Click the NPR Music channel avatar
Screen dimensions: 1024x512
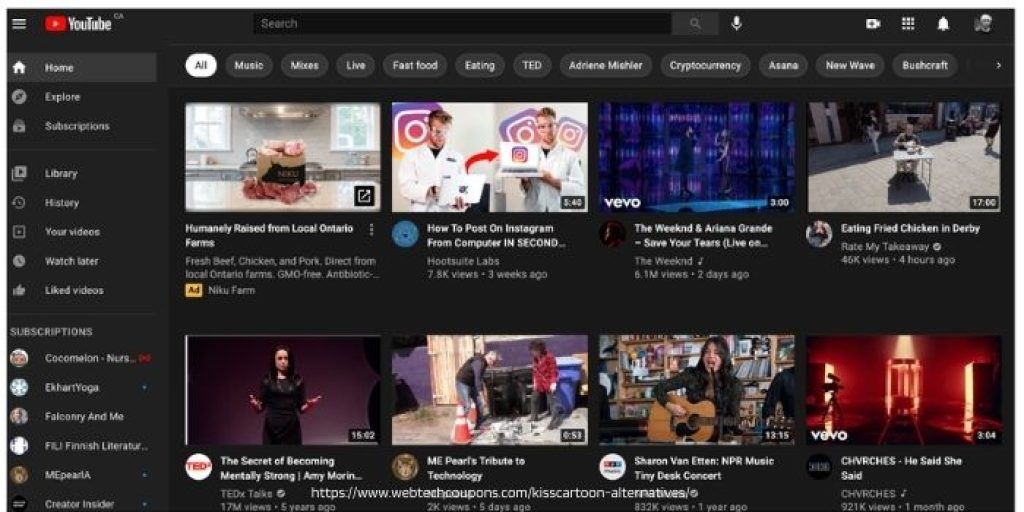(613, 467)
